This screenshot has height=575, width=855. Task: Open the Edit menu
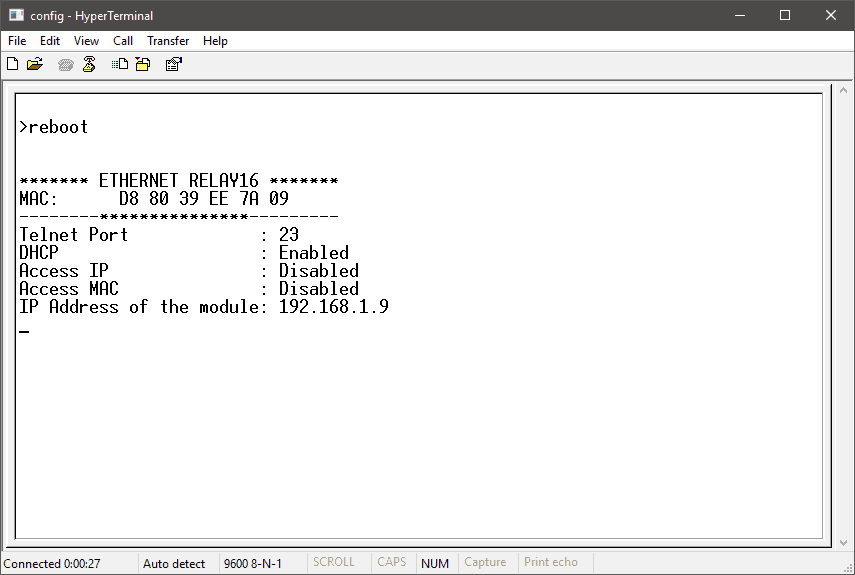50,41
